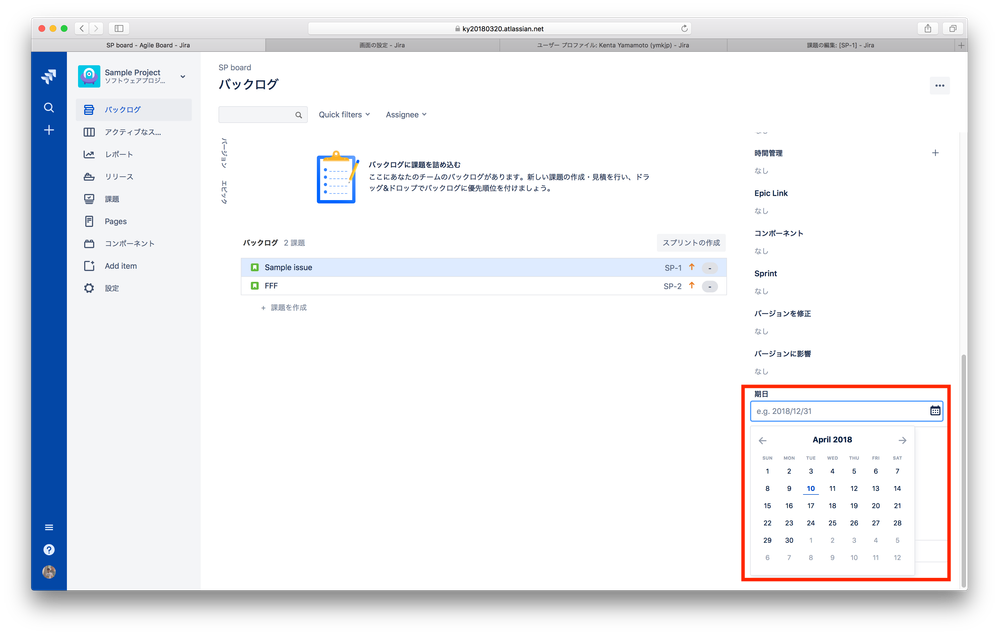Click the plus icon beside 時間管理

(x=935, y=153)
